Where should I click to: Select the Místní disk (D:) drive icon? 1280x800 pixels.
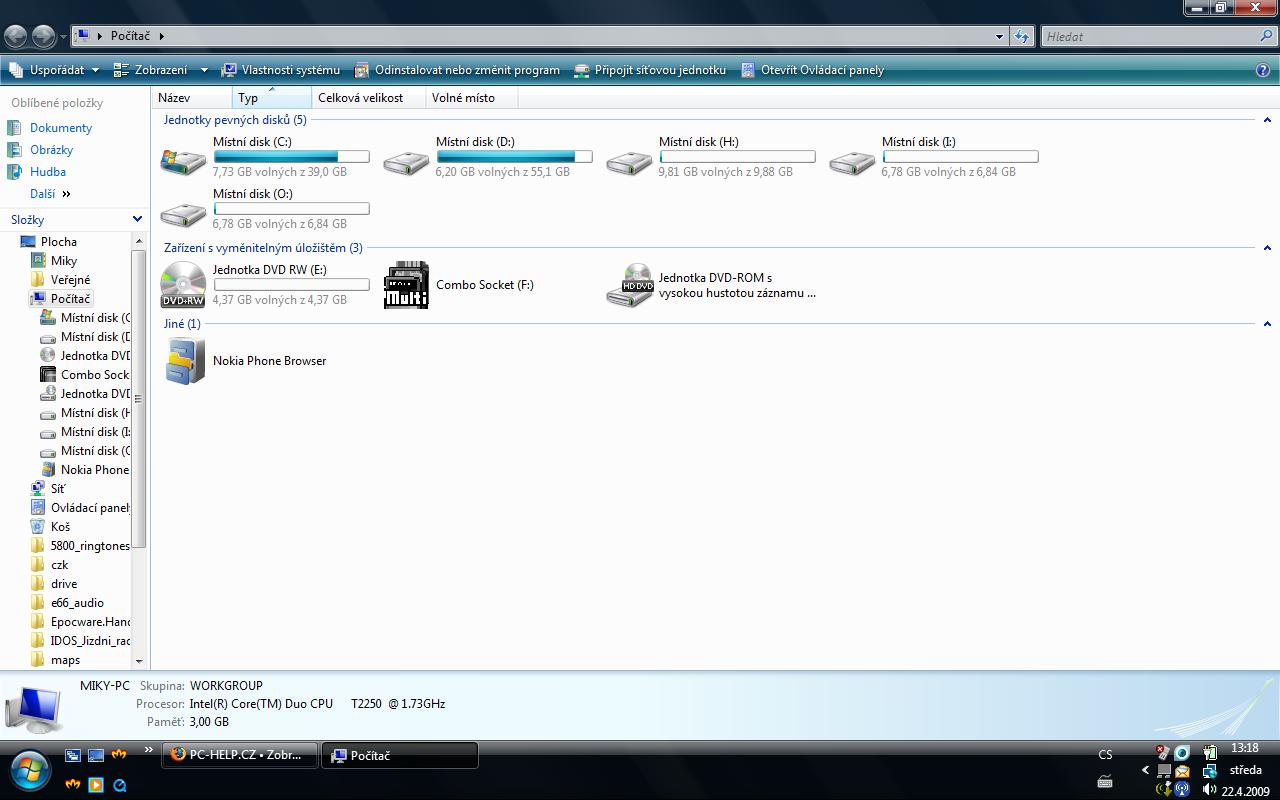pyautogui.click(x=407, y=162)
